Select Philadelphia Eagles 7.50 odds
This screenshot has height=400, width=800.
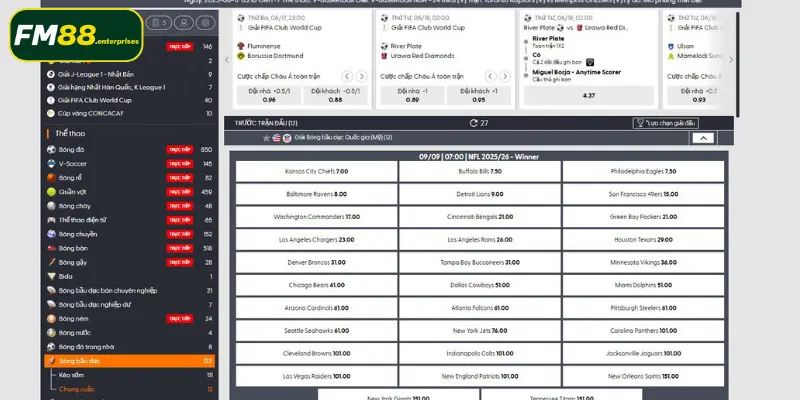point(643,171)
